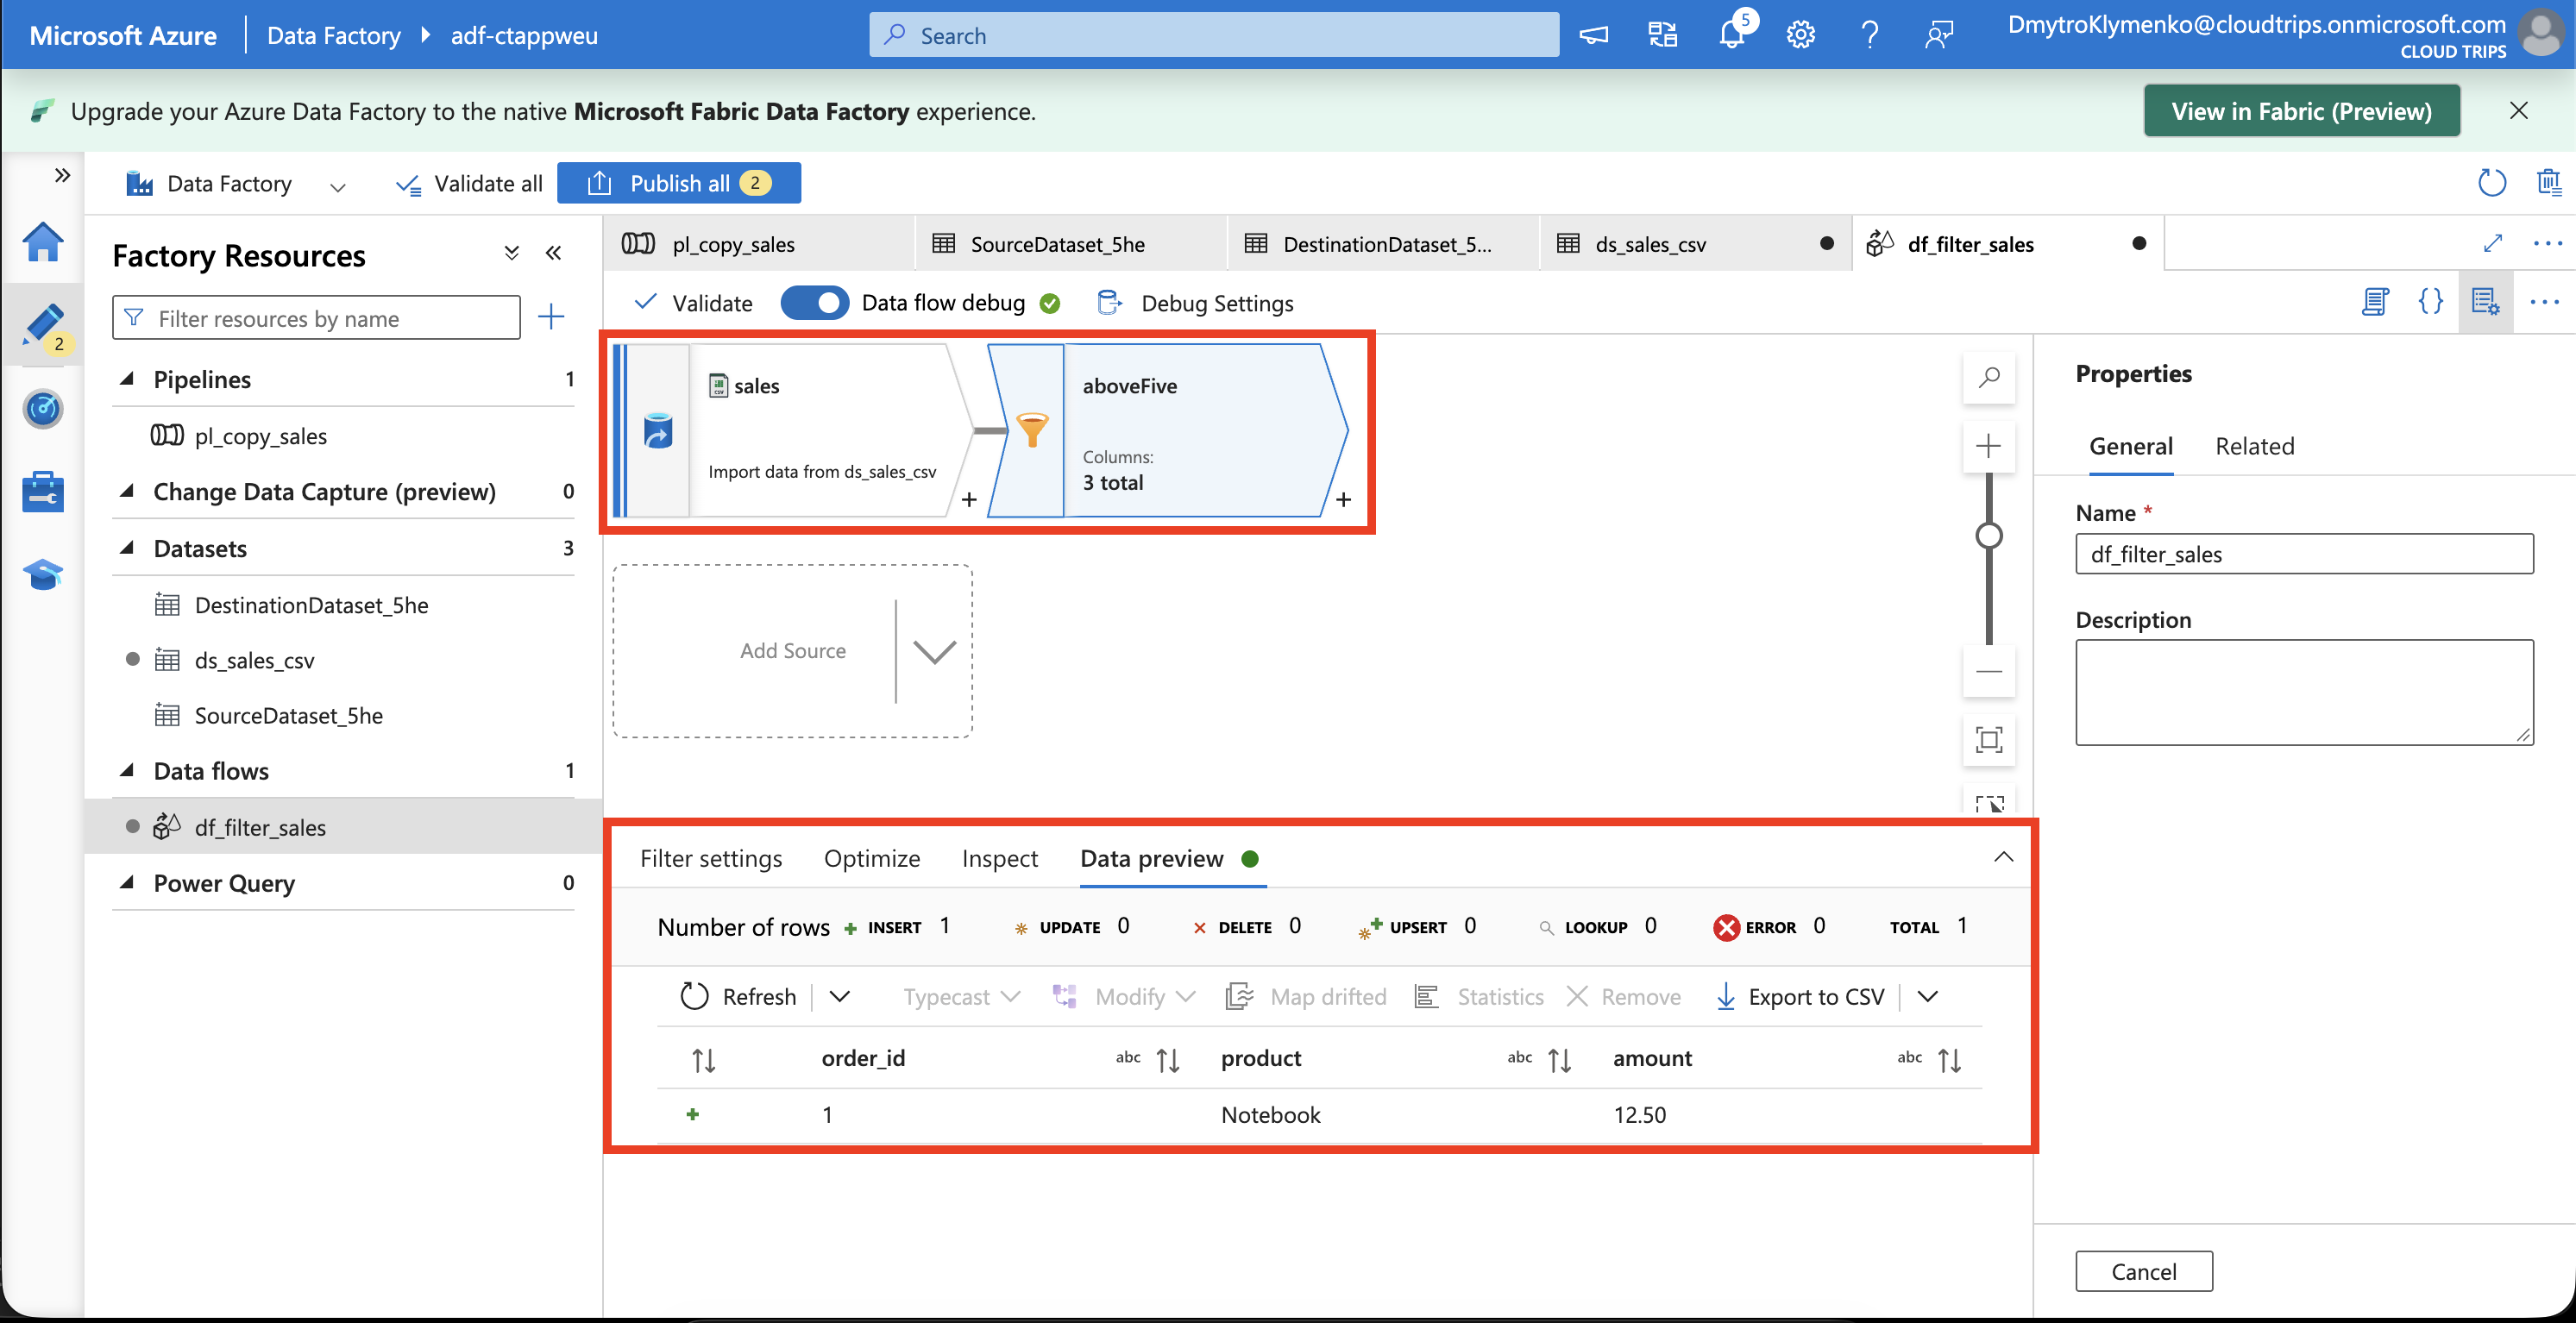Click the aboveFive filter funnel icon
Viewport: 2576px width, 1323px height.
tap(1032, 430)
